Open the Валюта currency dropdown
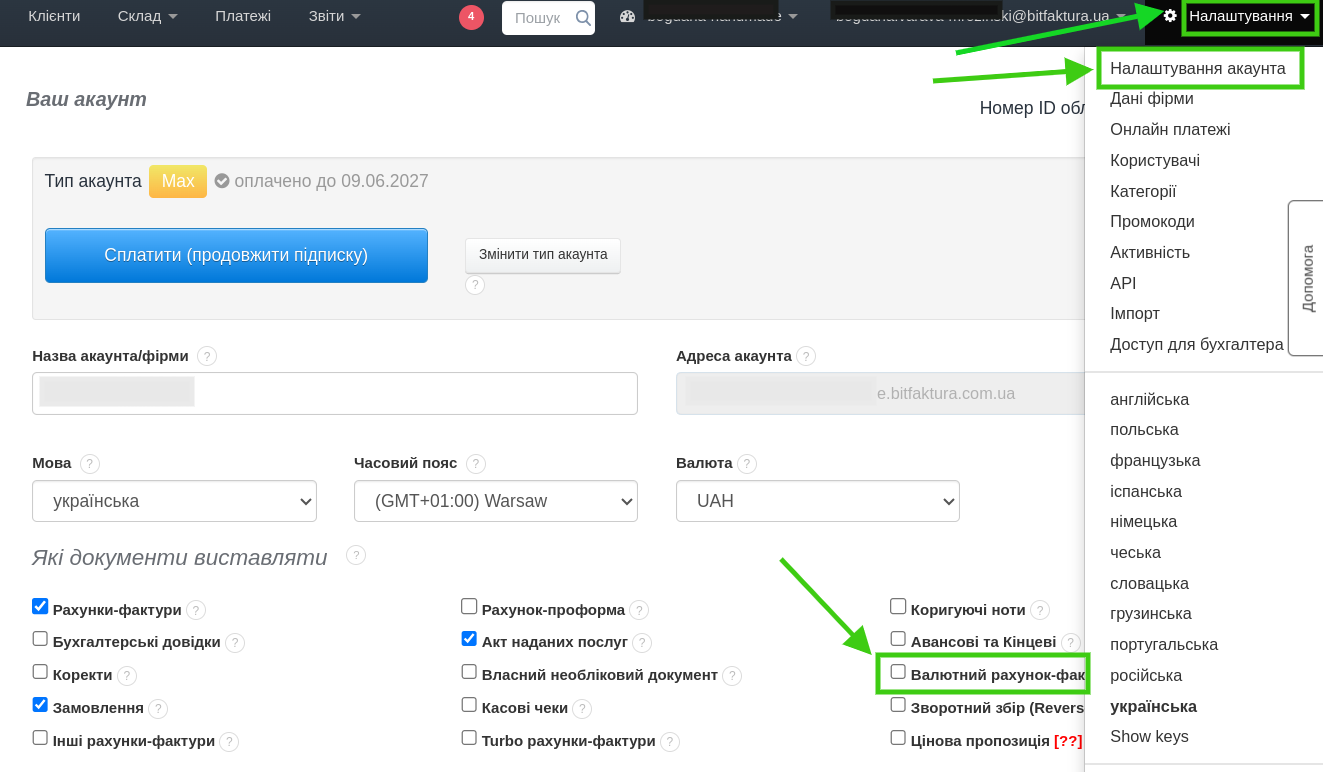 coord(818,501)
